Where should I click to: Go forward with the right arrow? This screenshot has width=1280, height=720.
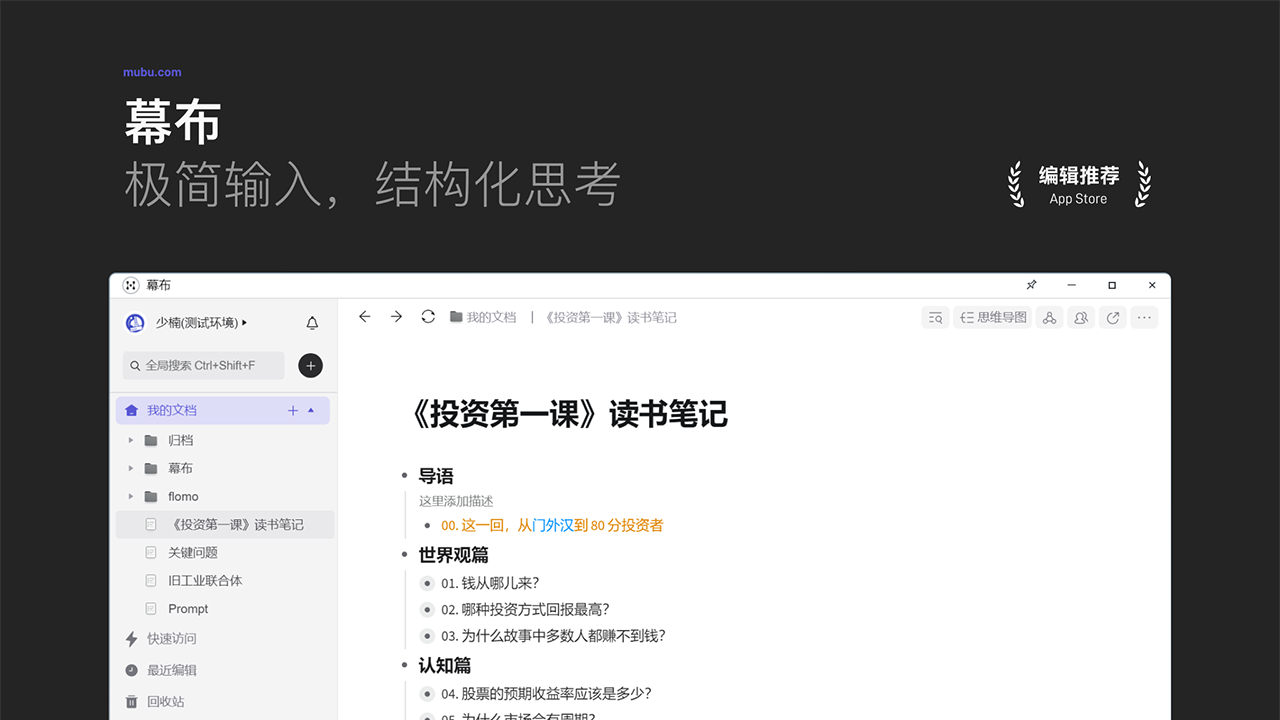(396, 317)
